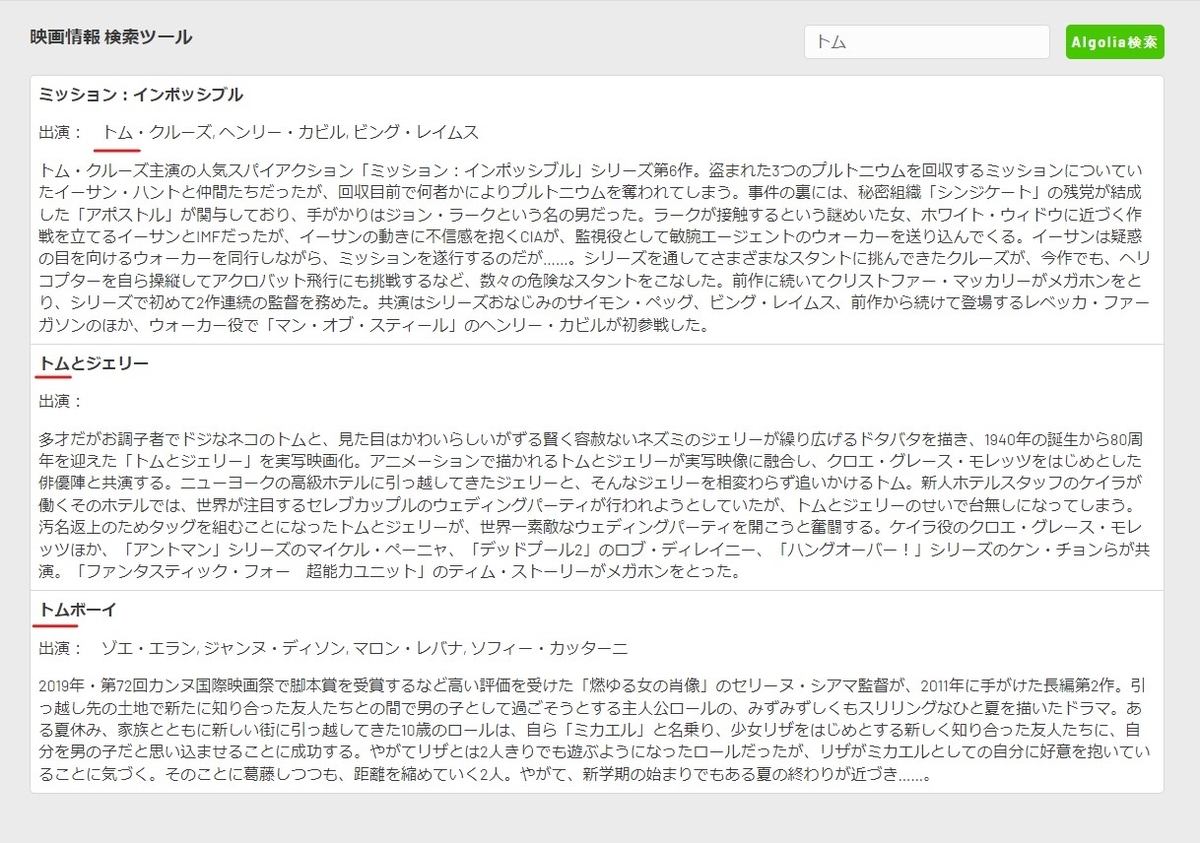Click cast name ヘンリー・カビル
1200x843 pixels.
pyautogui.click(x=282, y=132)
